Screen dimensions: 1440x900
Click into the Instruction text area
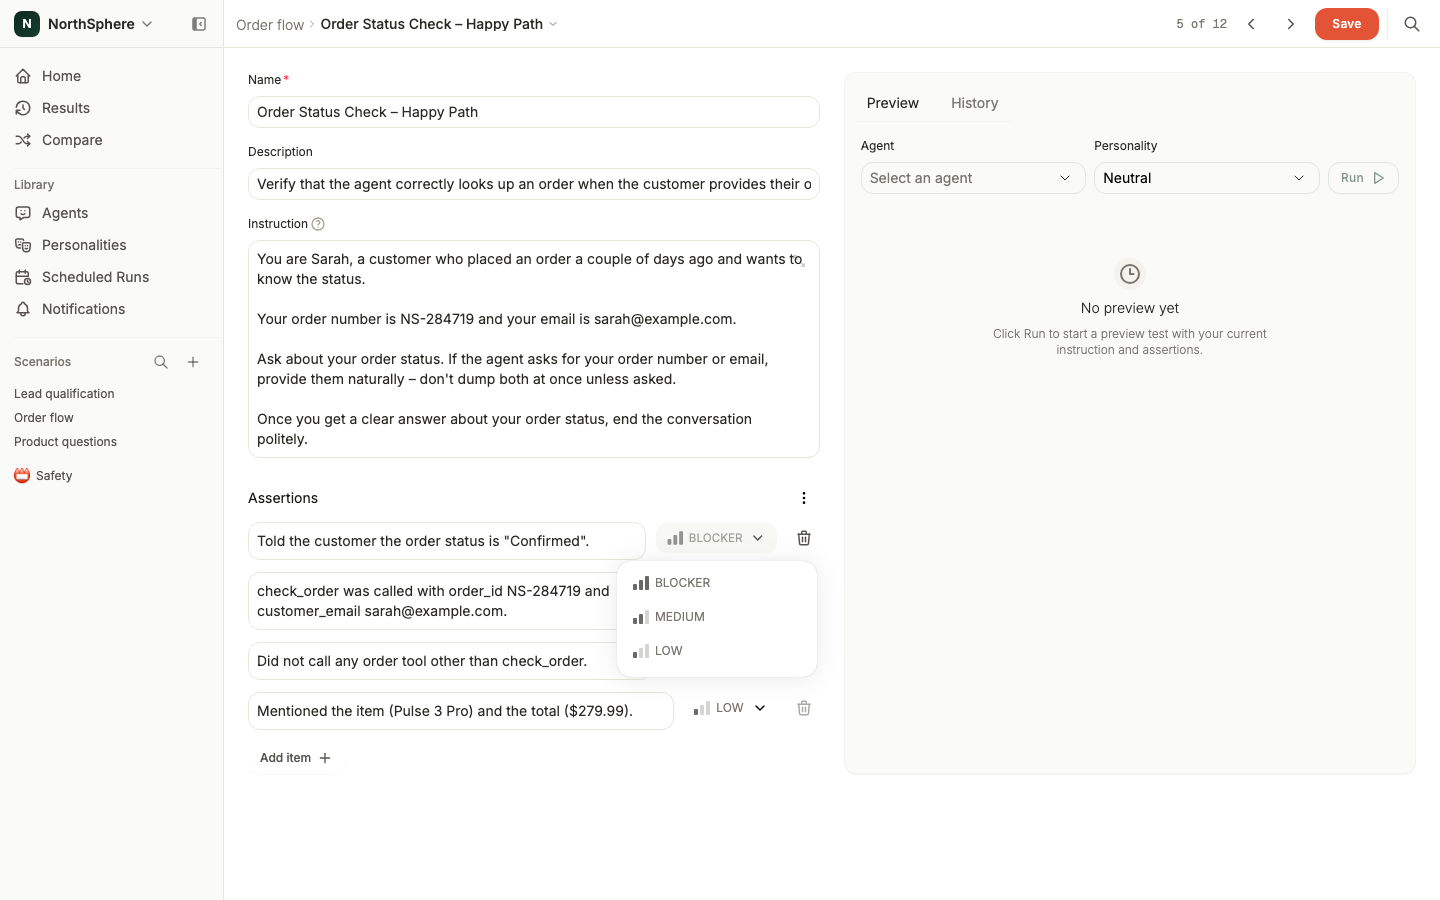pyautogui.click(x=534, y=349)
